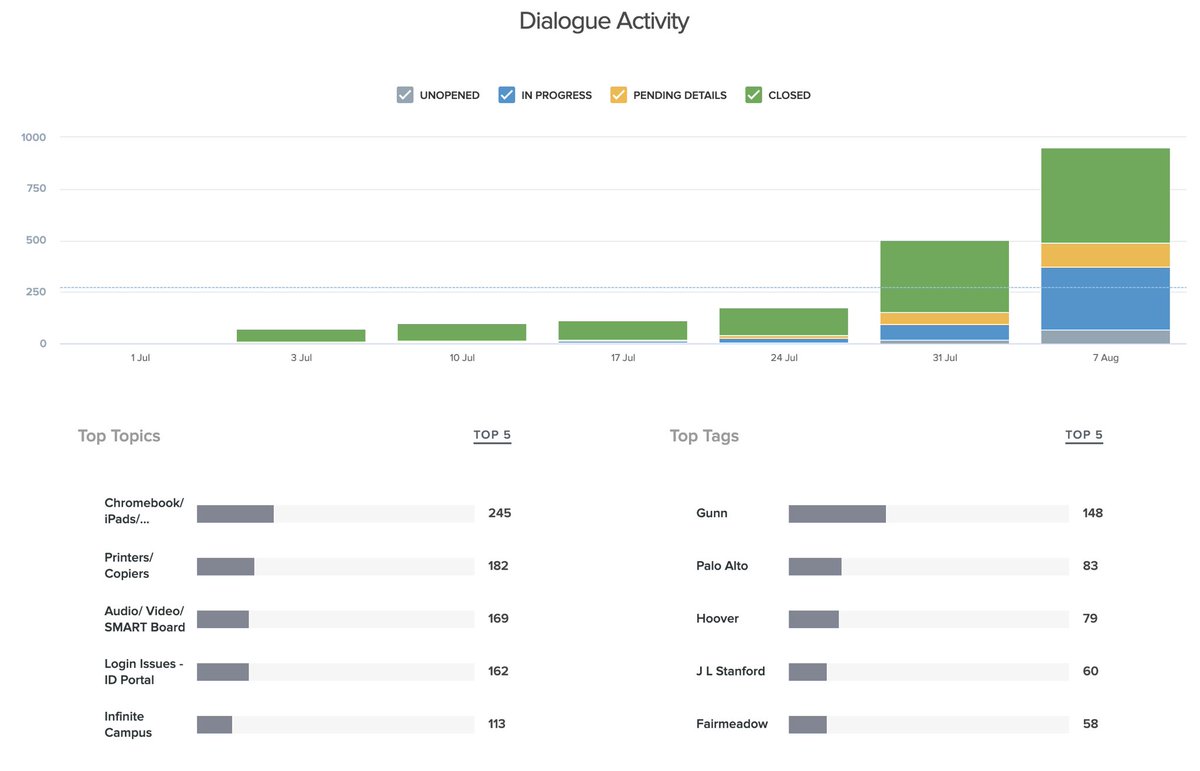Select the Palo Alto tag label
1200x771 pixels.
click(x=722, y=565)
